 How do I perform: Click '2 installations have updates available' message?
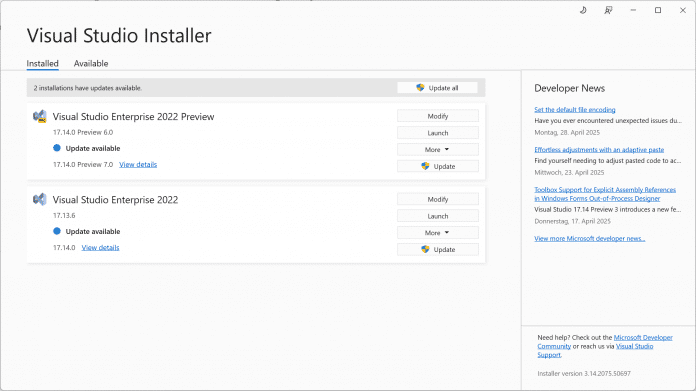(x=88, y=88)
